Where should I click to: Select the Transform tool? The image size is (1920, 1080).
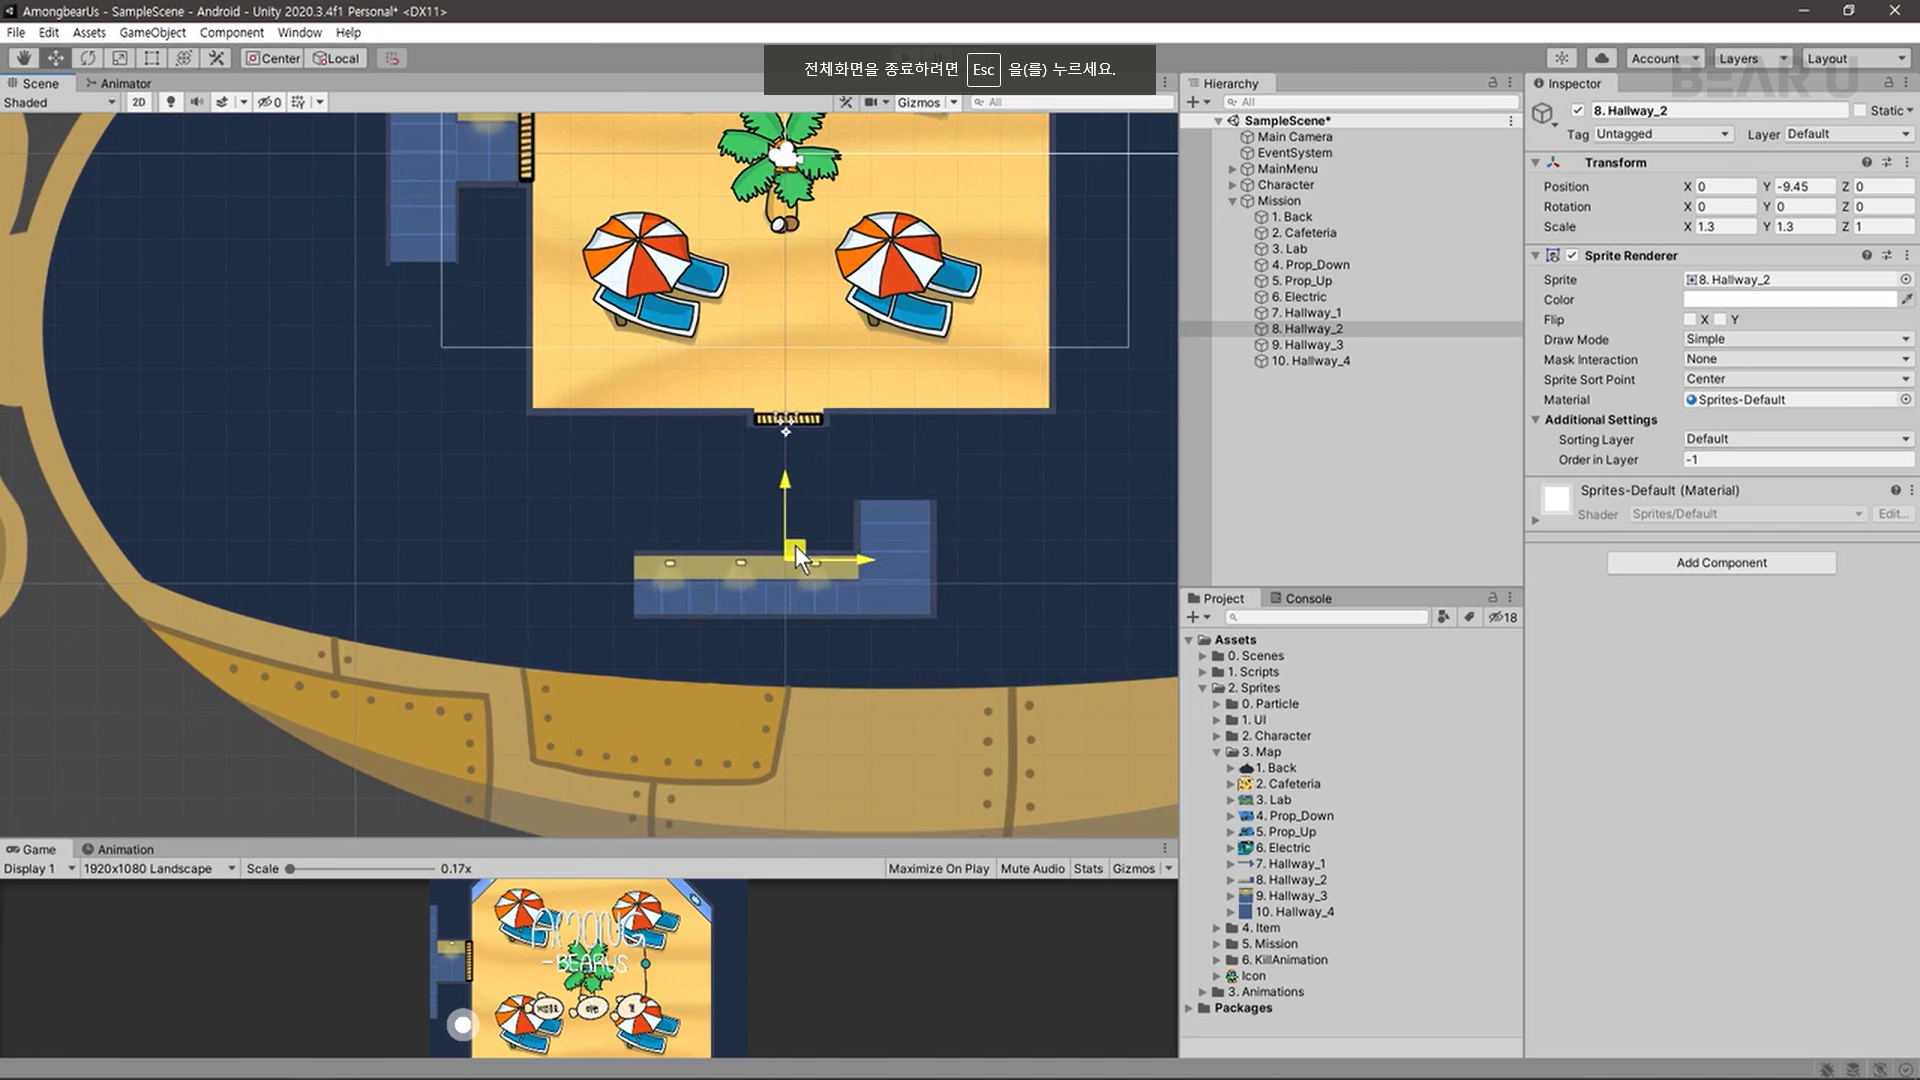pyautogui.click(x=184, y=58)
